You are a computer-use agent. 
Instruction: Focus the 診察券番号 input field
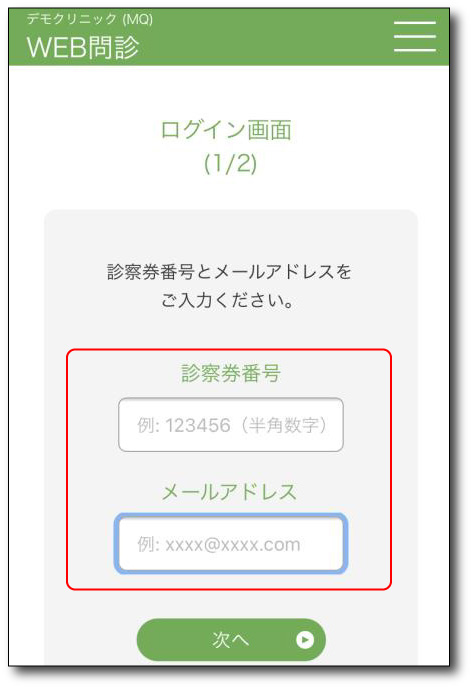pyautogui.click(x=231, y=425)
